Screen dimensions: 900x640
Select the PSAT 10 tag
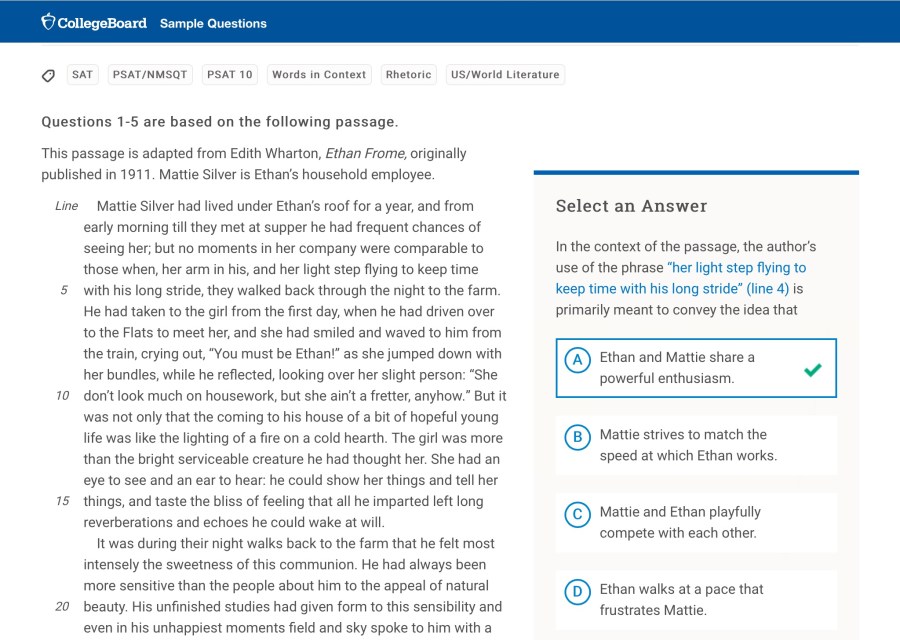point(230,75)
